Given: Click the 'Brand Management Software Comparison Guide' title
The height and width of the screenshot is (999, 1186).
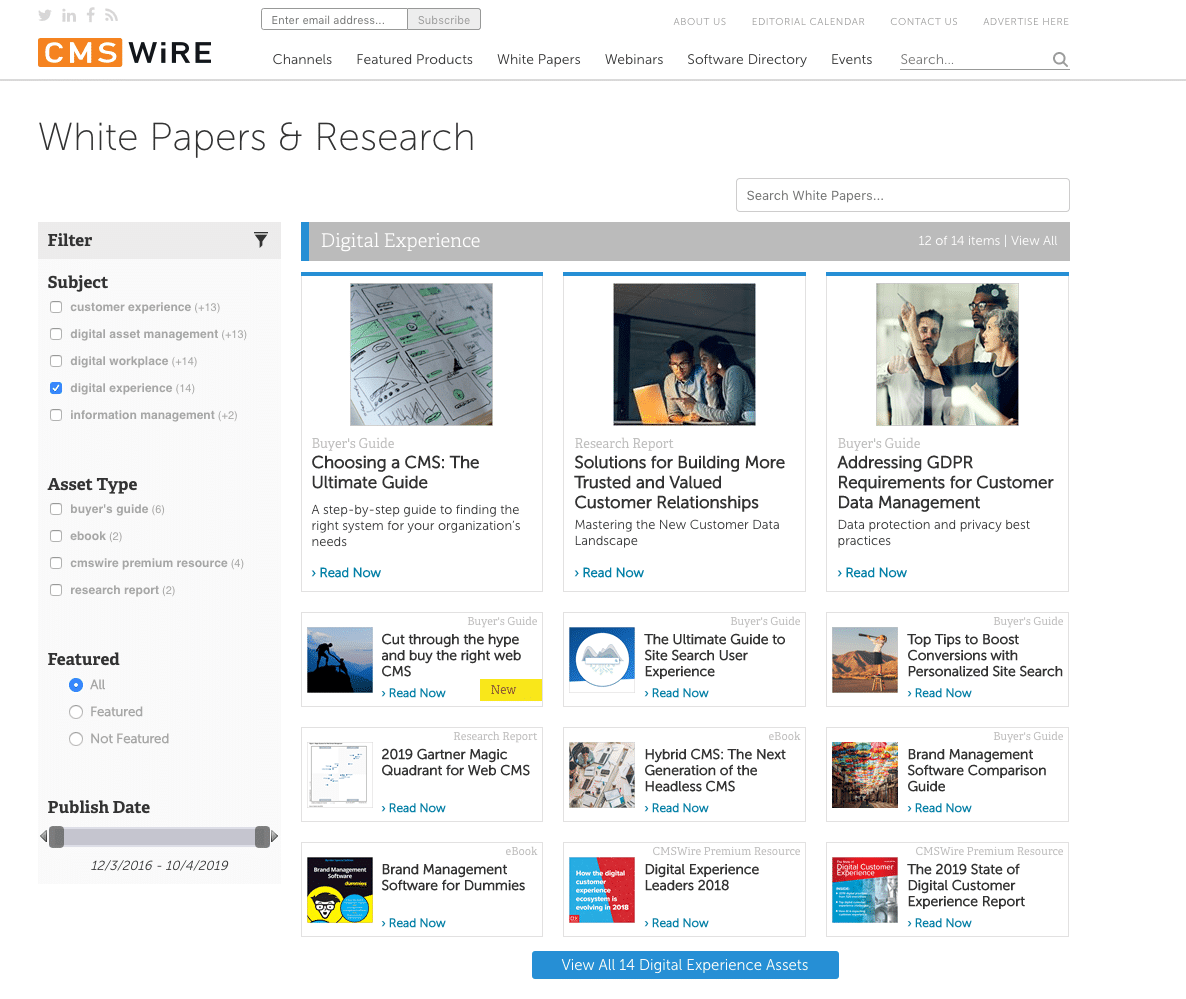Looking at the screenshot, I should click(x=976, y=771).
